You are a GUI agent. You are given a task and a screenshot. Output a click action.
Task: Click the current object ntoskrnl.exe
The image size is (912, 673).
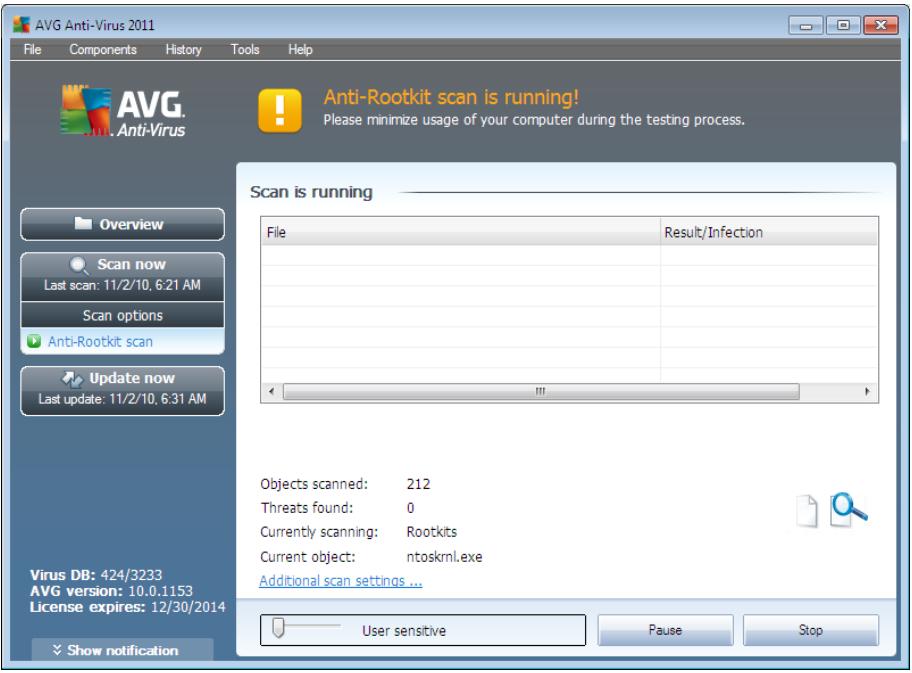444,557
